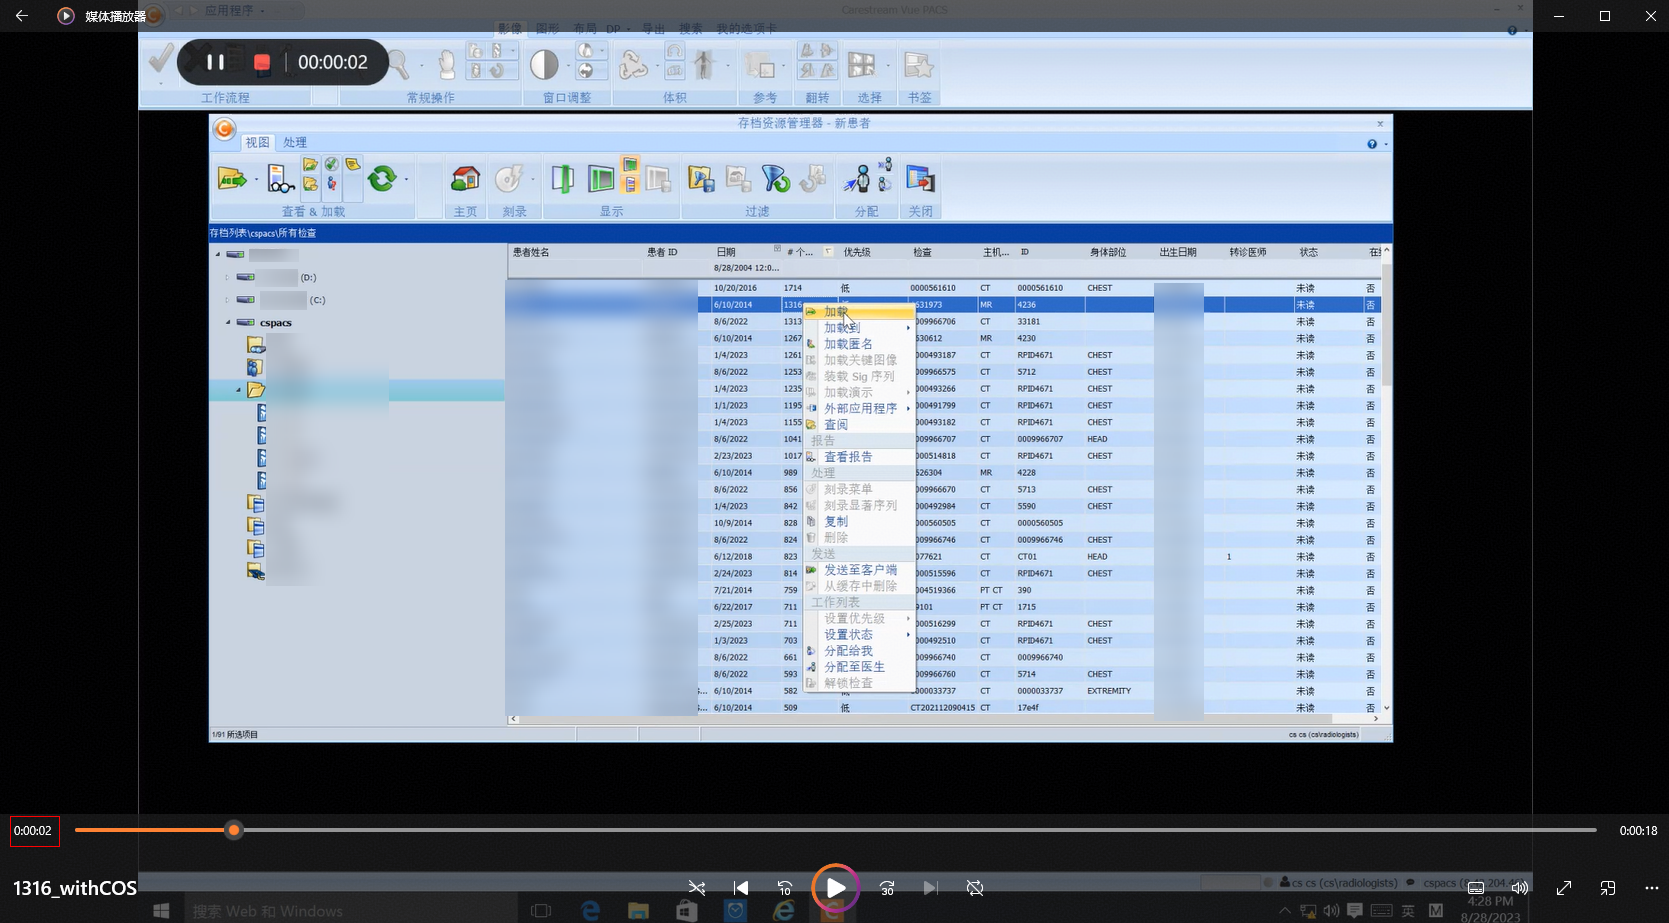Click the close archive explorer icon
1669x923 pixels.
click(x=920, y=179)
